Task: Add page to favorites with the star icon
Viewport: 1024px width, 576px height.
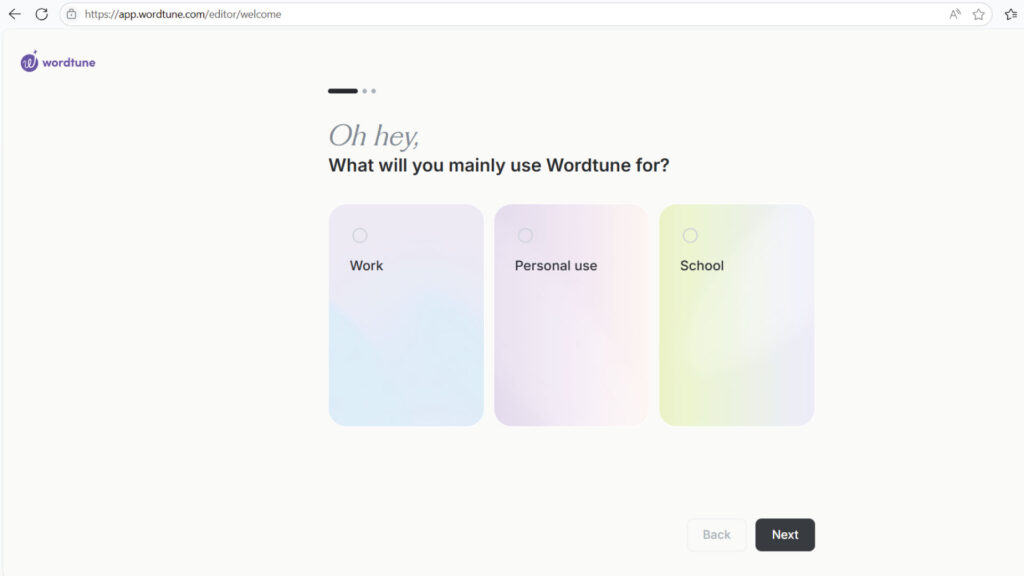Action: [978, 14]
